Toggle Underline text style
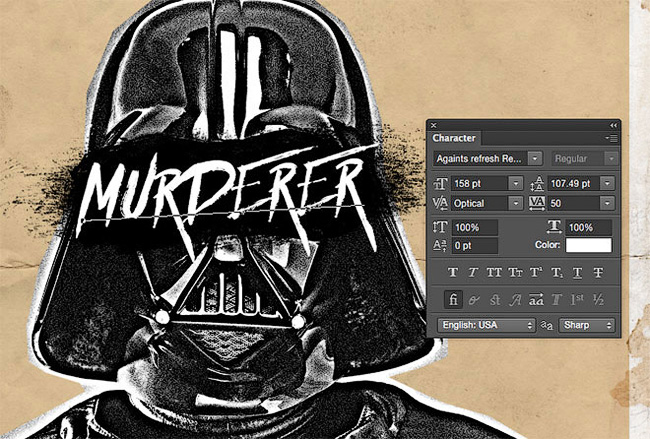 [577, 272]
